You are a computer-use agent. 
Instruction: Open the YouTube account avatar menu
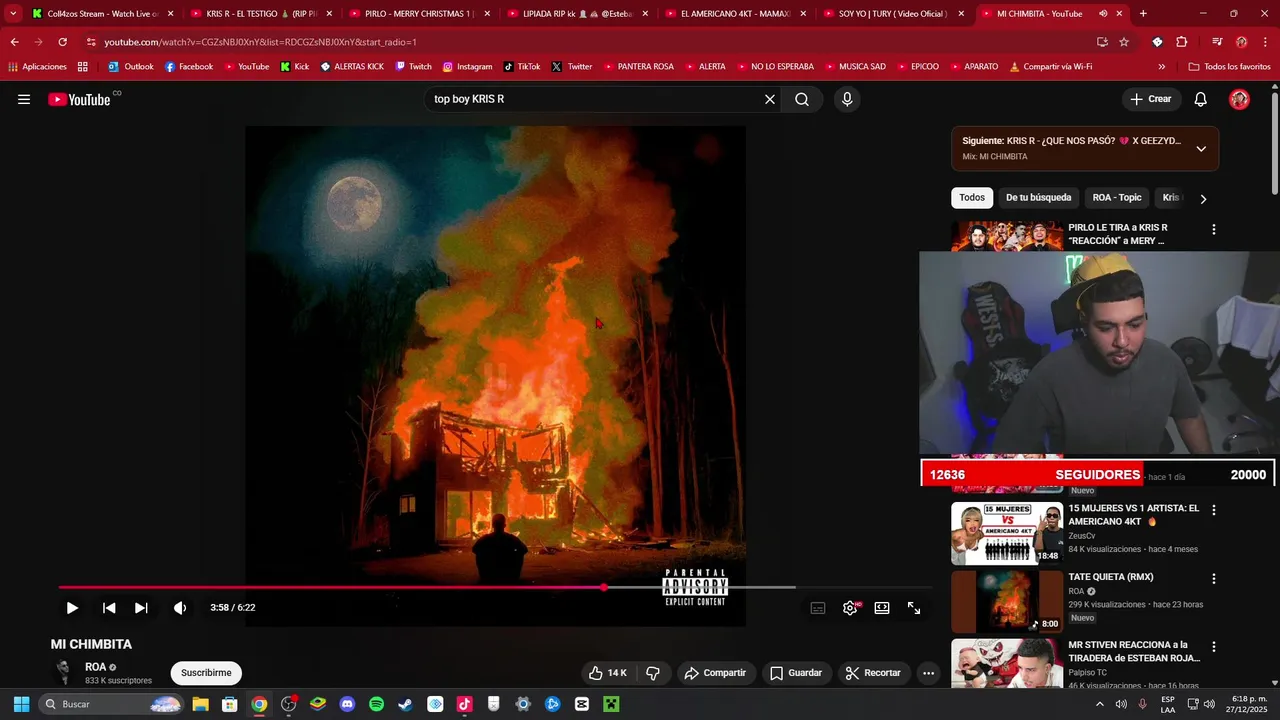[x=1239, y=99]
